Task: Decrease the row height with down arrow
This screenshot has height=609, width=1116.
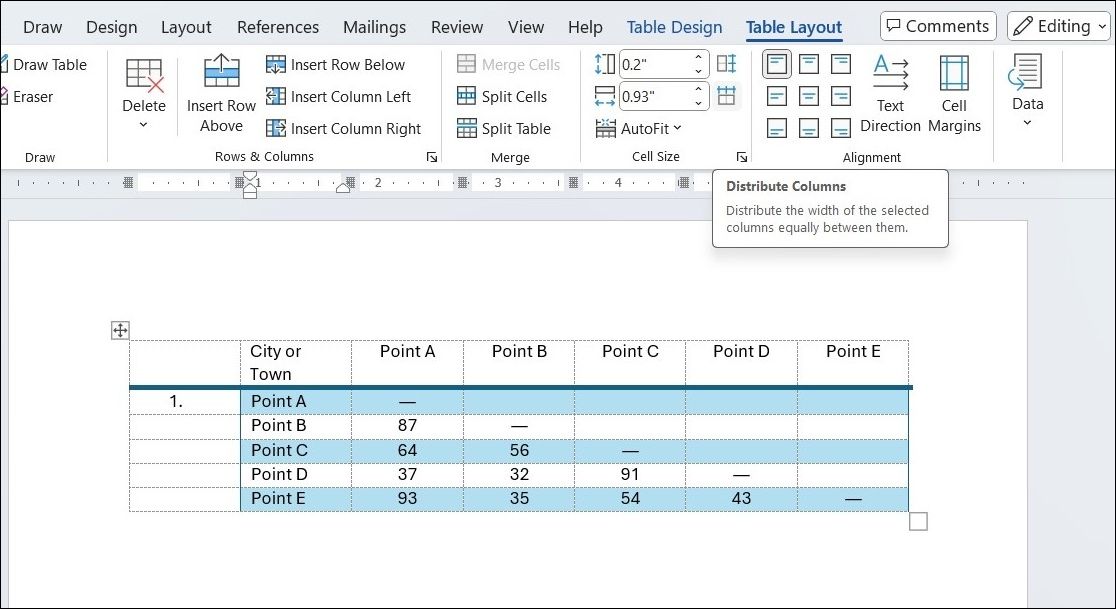Action: point(699,71)
